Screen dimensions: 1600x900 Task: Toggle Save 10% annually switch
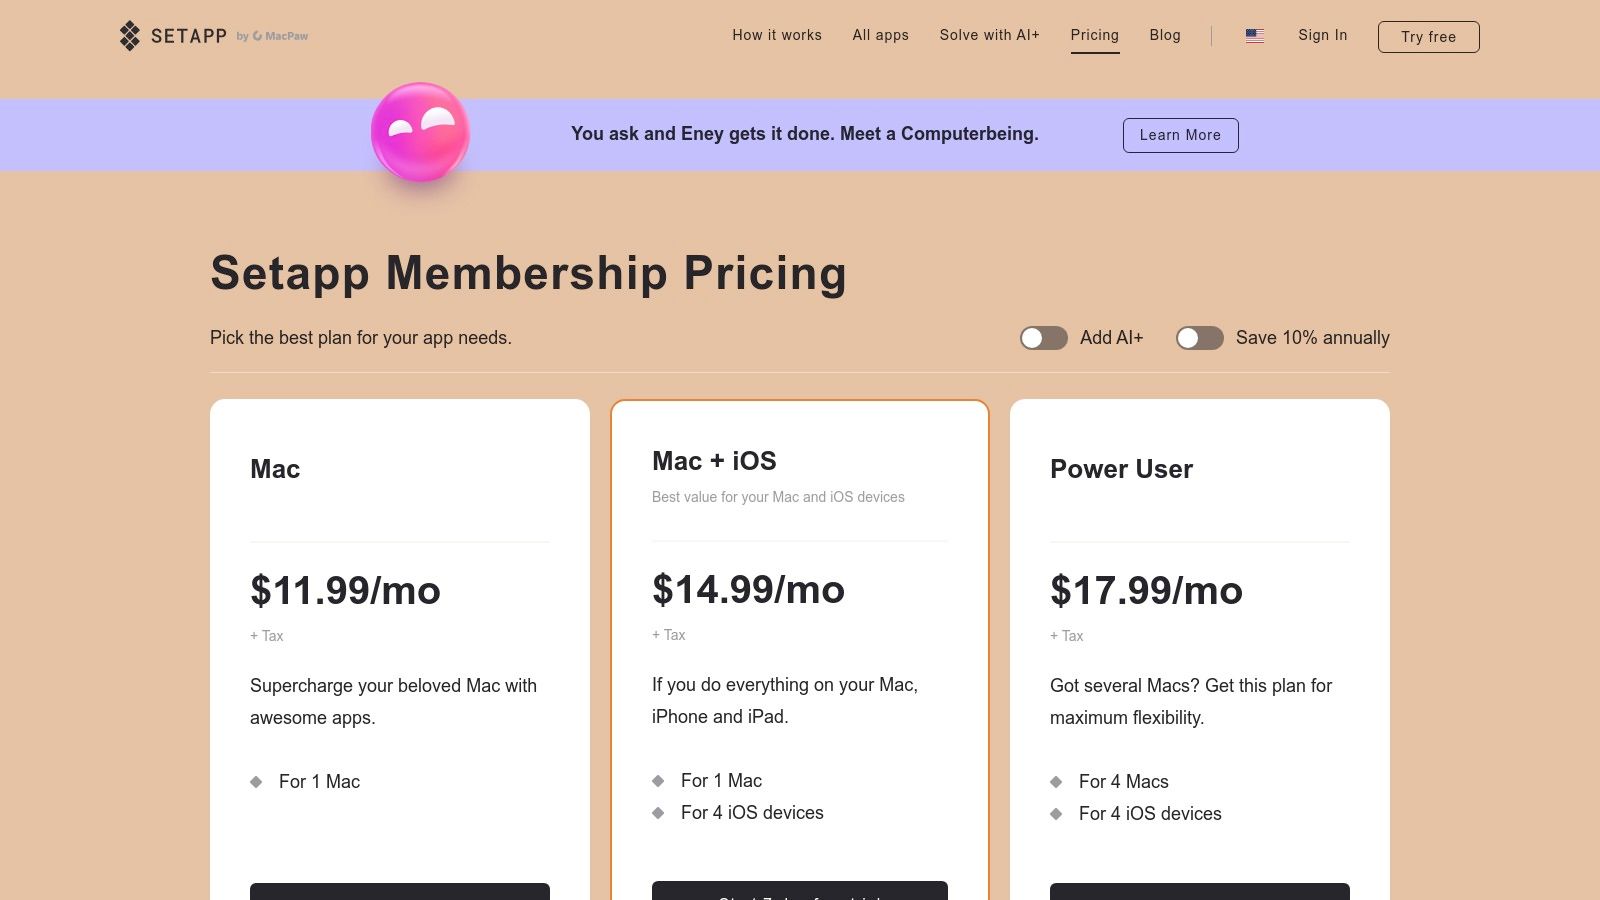tap(1199, 338)
